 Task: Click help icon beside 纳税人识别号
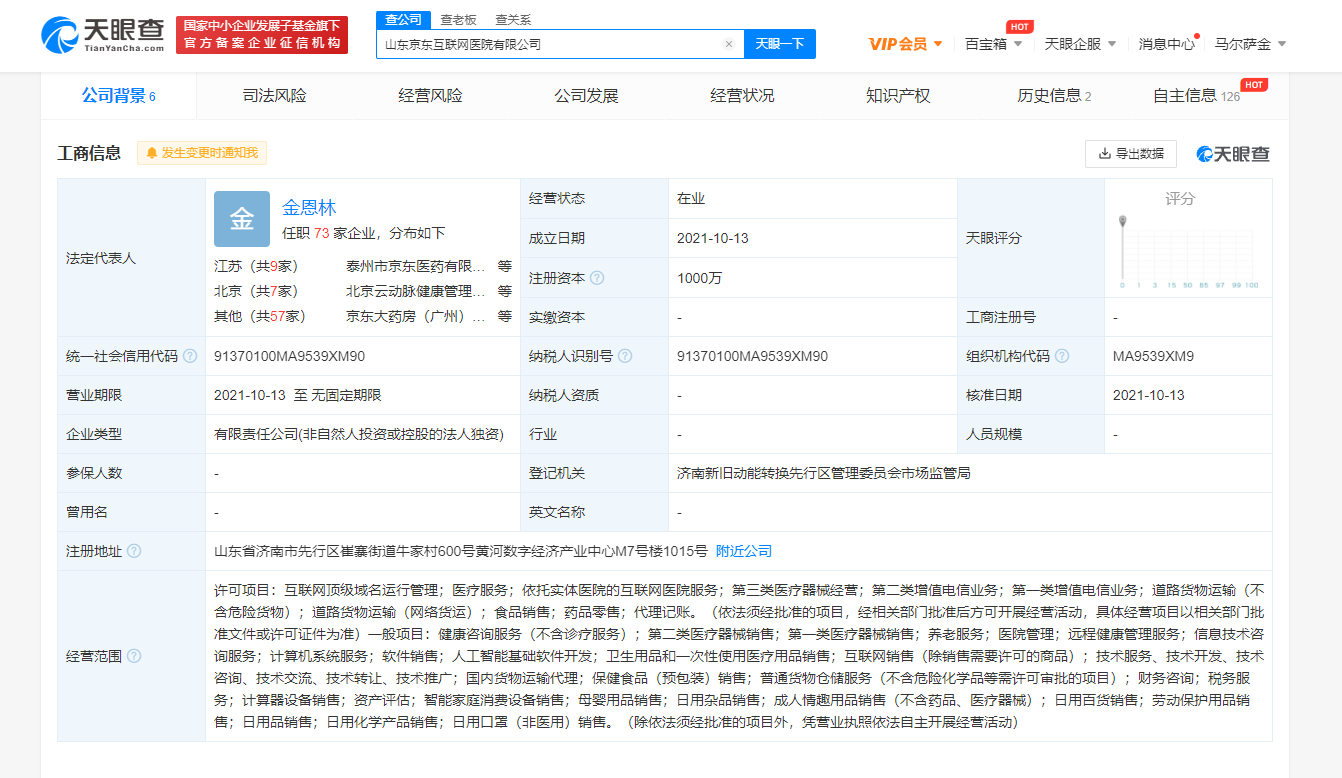625,356
